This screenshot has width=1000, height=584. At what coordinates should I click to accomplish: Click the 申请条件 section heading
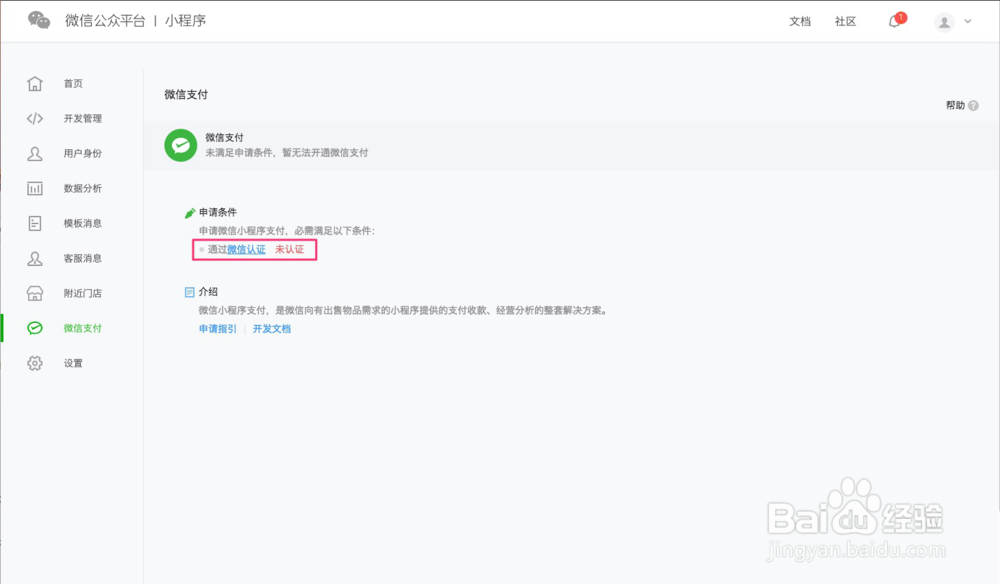[x=217, y=212]
